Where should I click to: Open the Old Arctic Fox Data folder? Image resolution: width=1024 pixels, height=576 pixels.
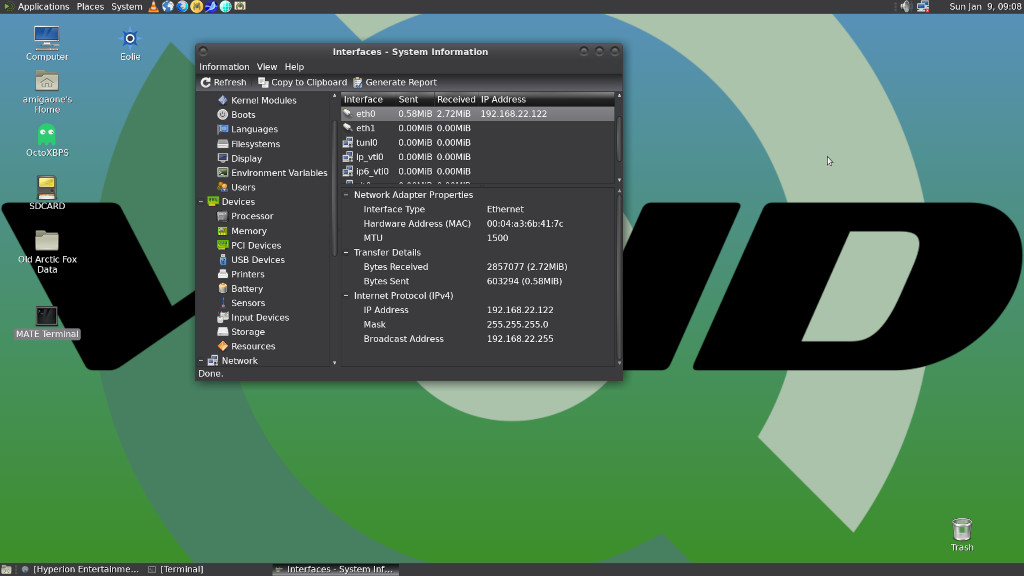[47, 251]
